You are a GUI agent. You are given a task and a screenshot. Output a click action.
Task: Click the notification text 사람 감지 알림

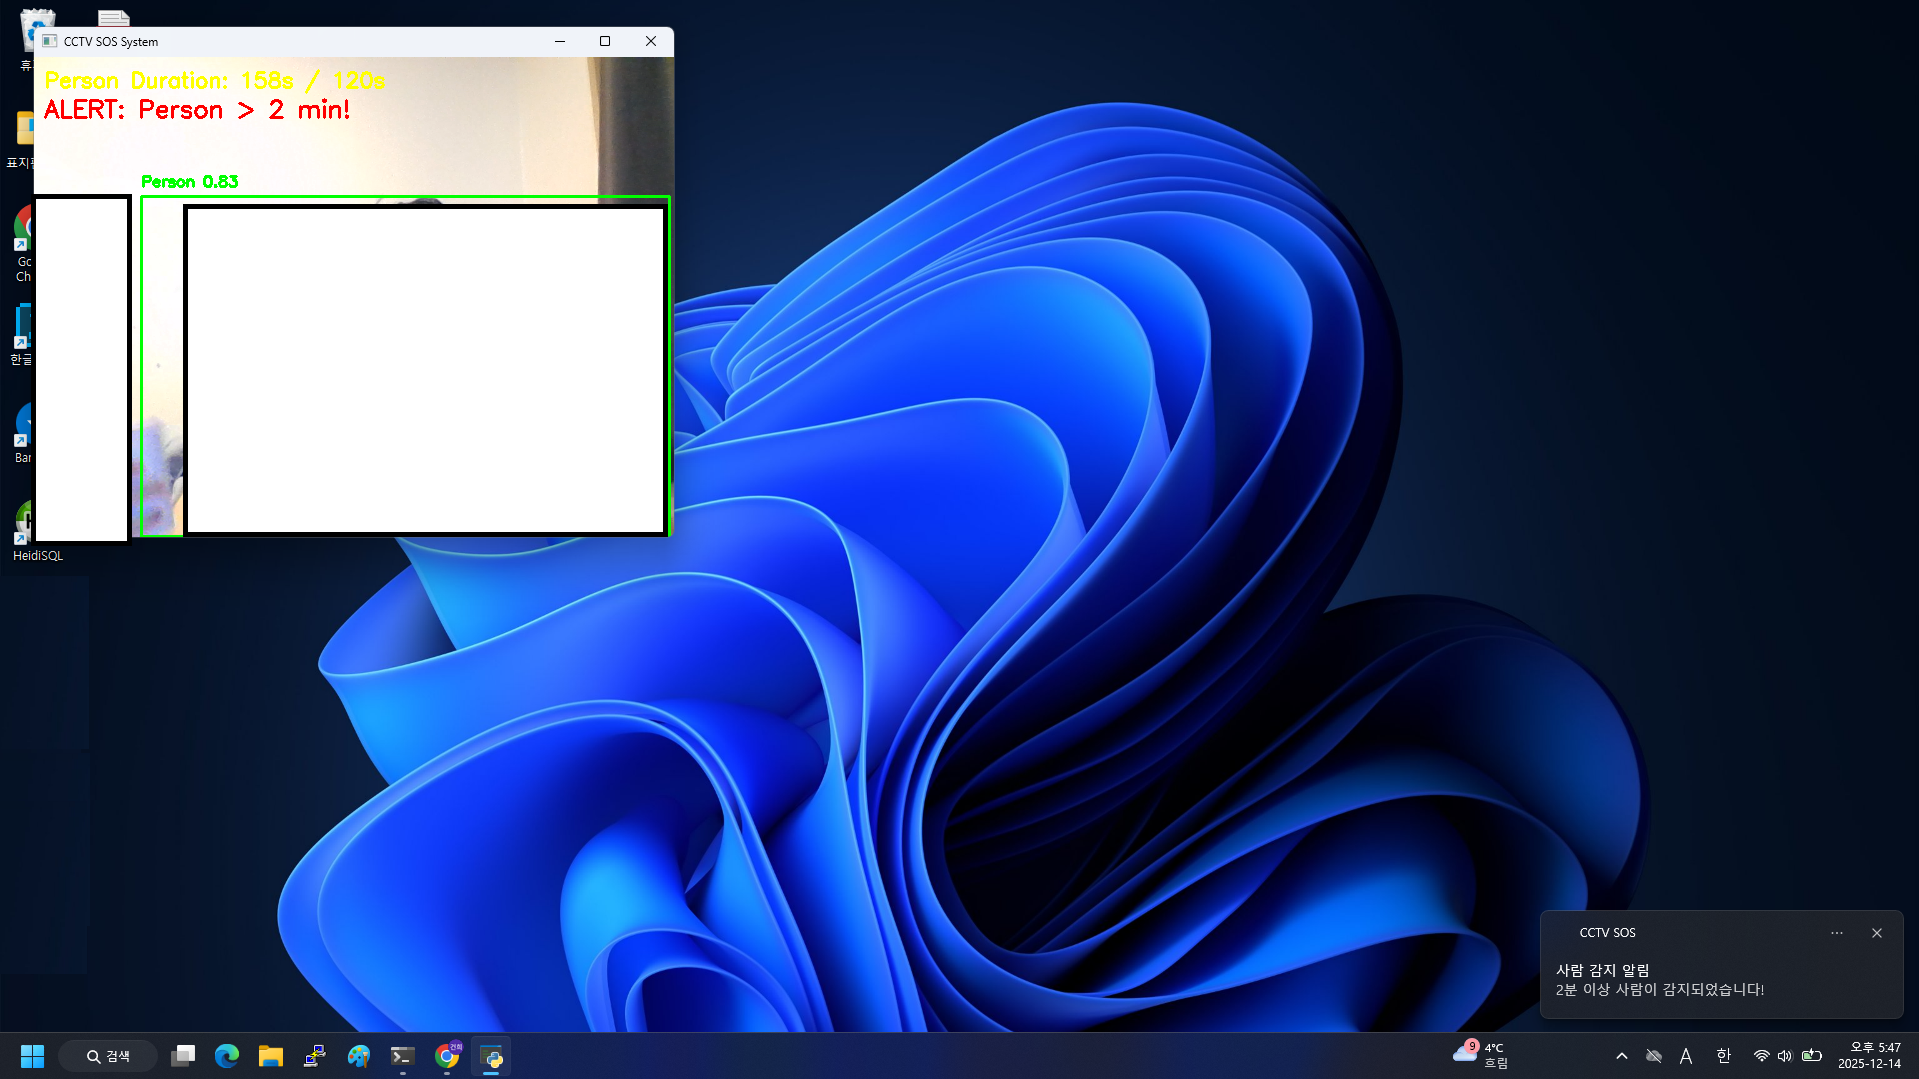[x=1603, y=970]
